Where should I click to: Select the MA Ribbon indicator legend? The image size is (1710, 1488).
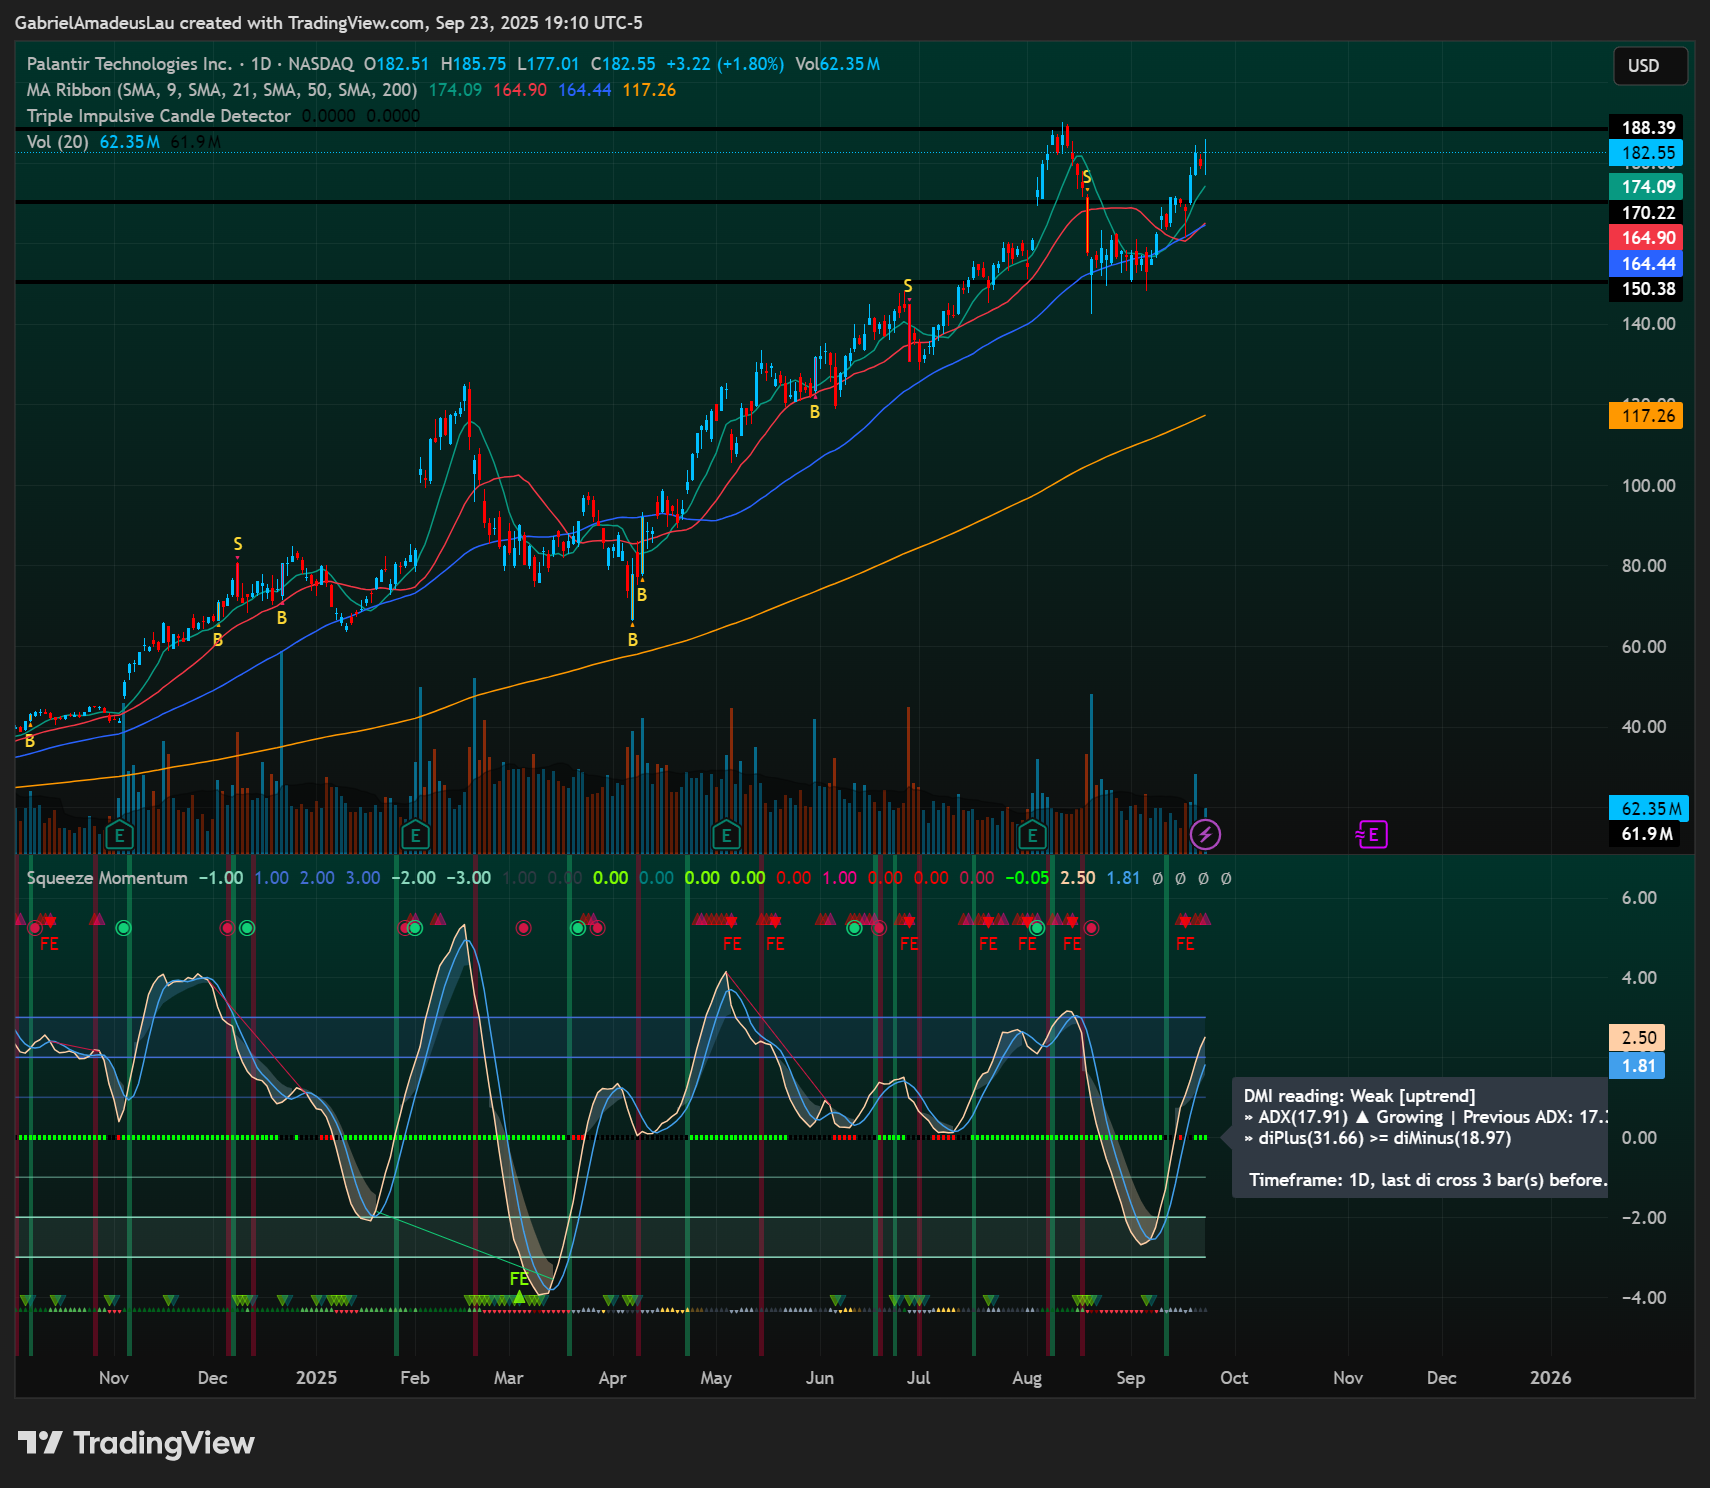coord(221,90)
